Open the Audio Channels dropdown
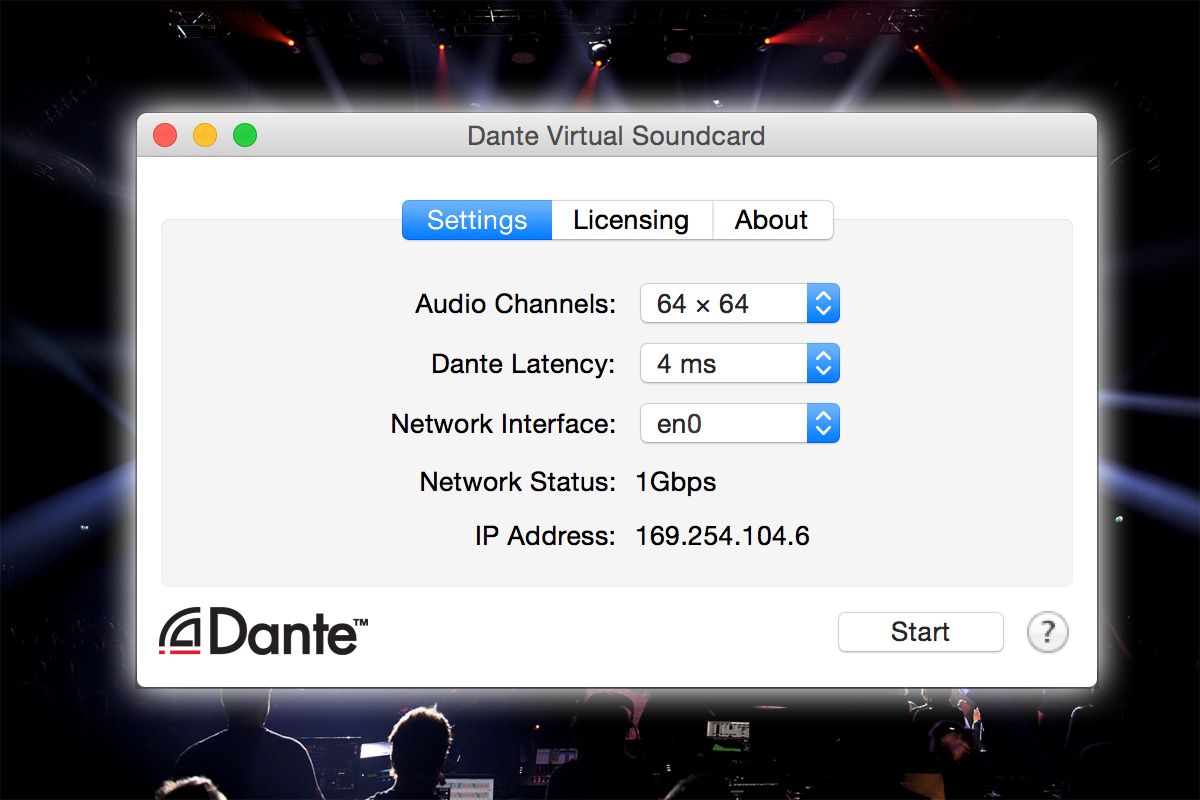Viewport: 1200px width, 800px height. pyautogui.click(x=739, y=304)
